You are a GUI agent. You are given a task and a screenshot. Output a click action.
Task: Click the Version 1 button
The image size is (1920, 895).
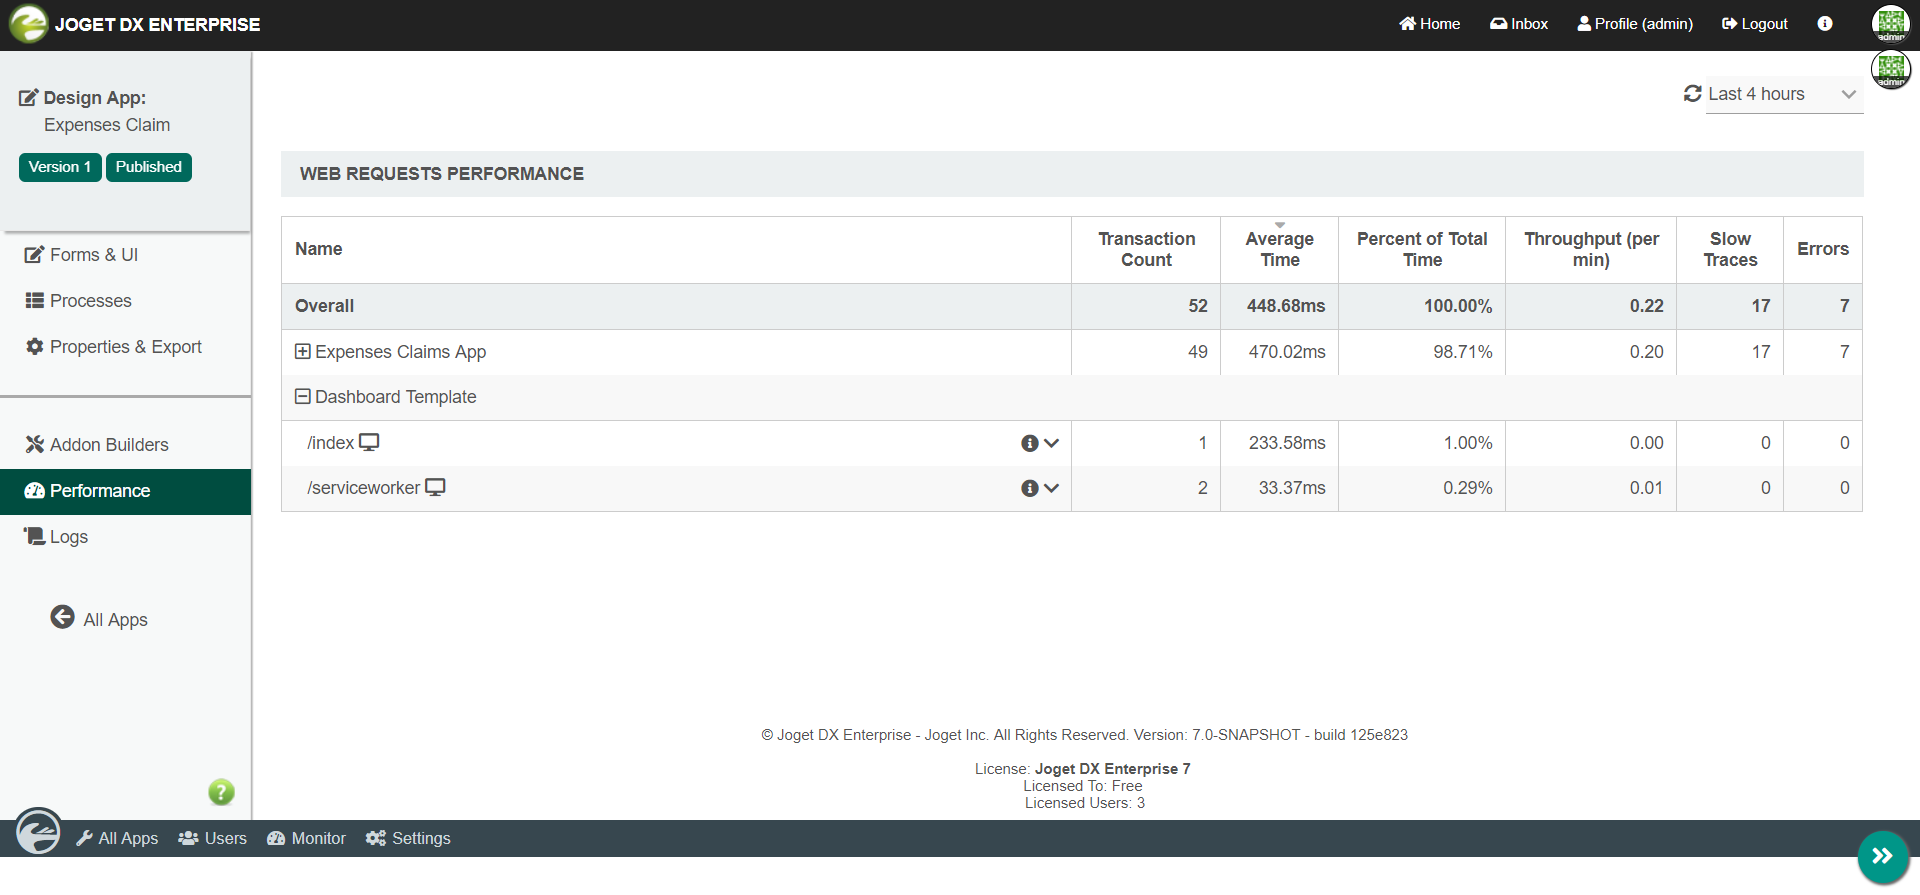click(x=60, y=167)
